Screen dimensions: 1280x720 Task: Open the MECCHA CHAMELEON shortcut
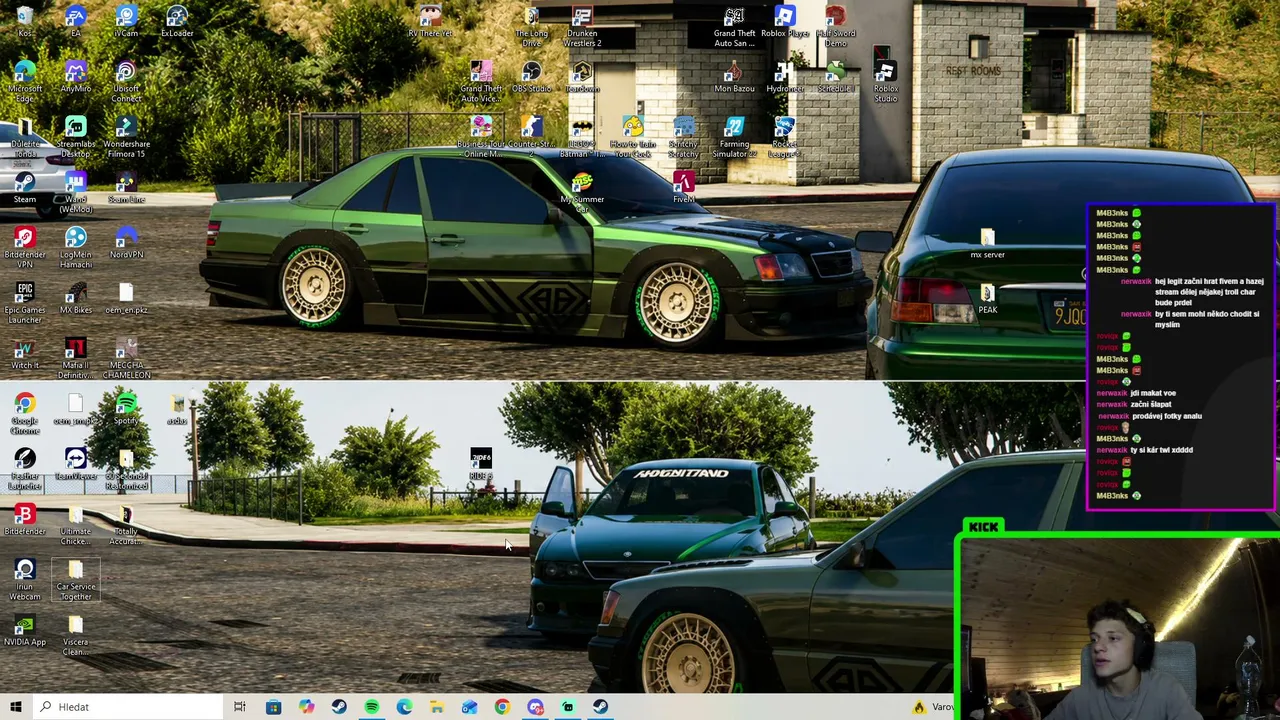click(126, 357)
